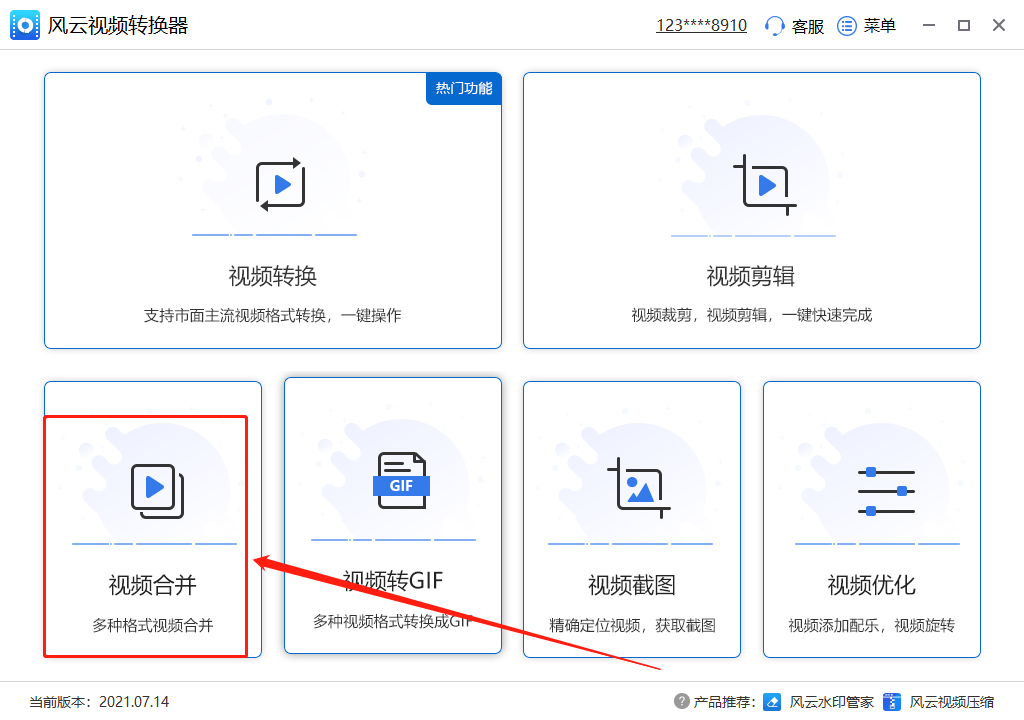Click the 风云视频转换器 app logo icon
Screen dimensions: 1024x720
[25, 25]
